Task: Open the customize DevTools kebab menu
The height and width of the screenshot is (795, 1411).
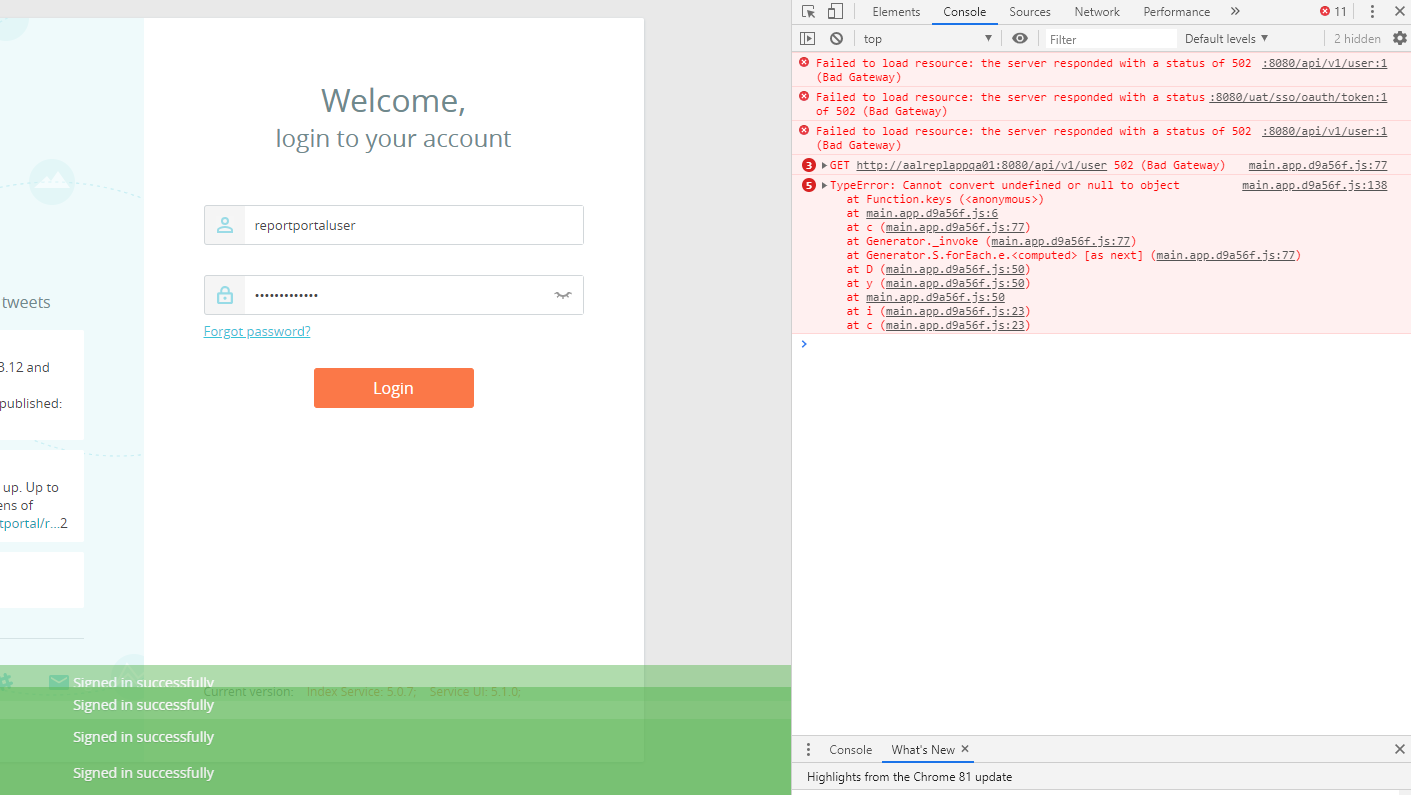Action: (x=1374, y=11)
